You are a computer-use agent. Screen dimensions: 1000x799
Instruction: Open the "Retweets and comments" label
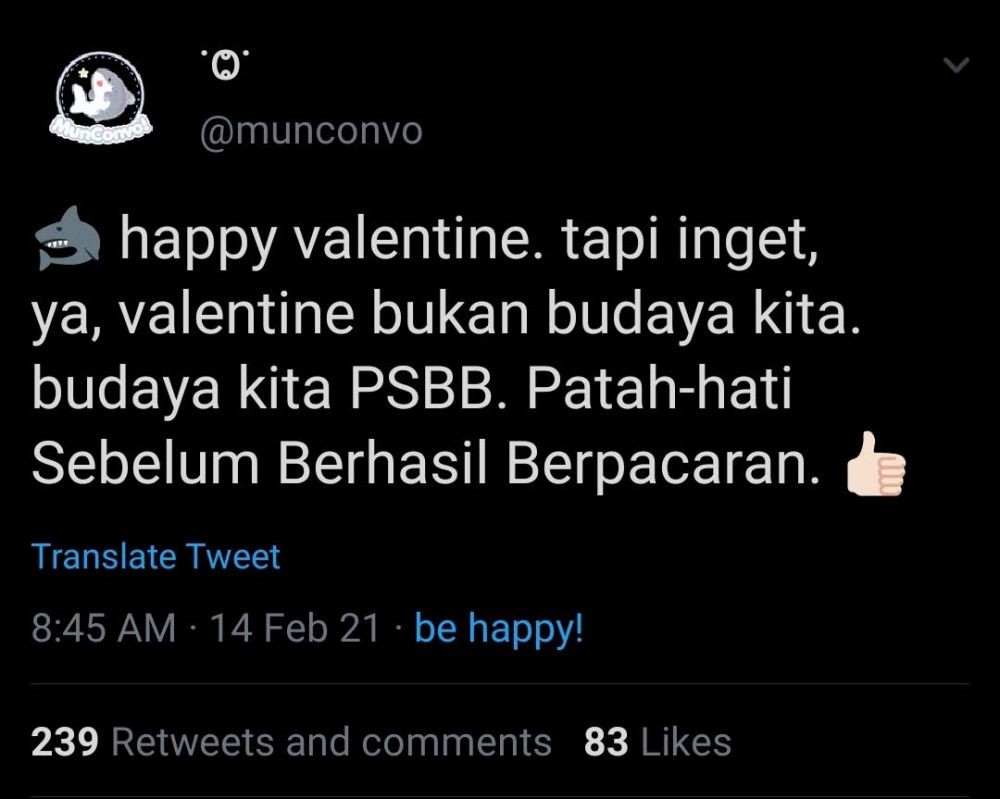(331, 742)
